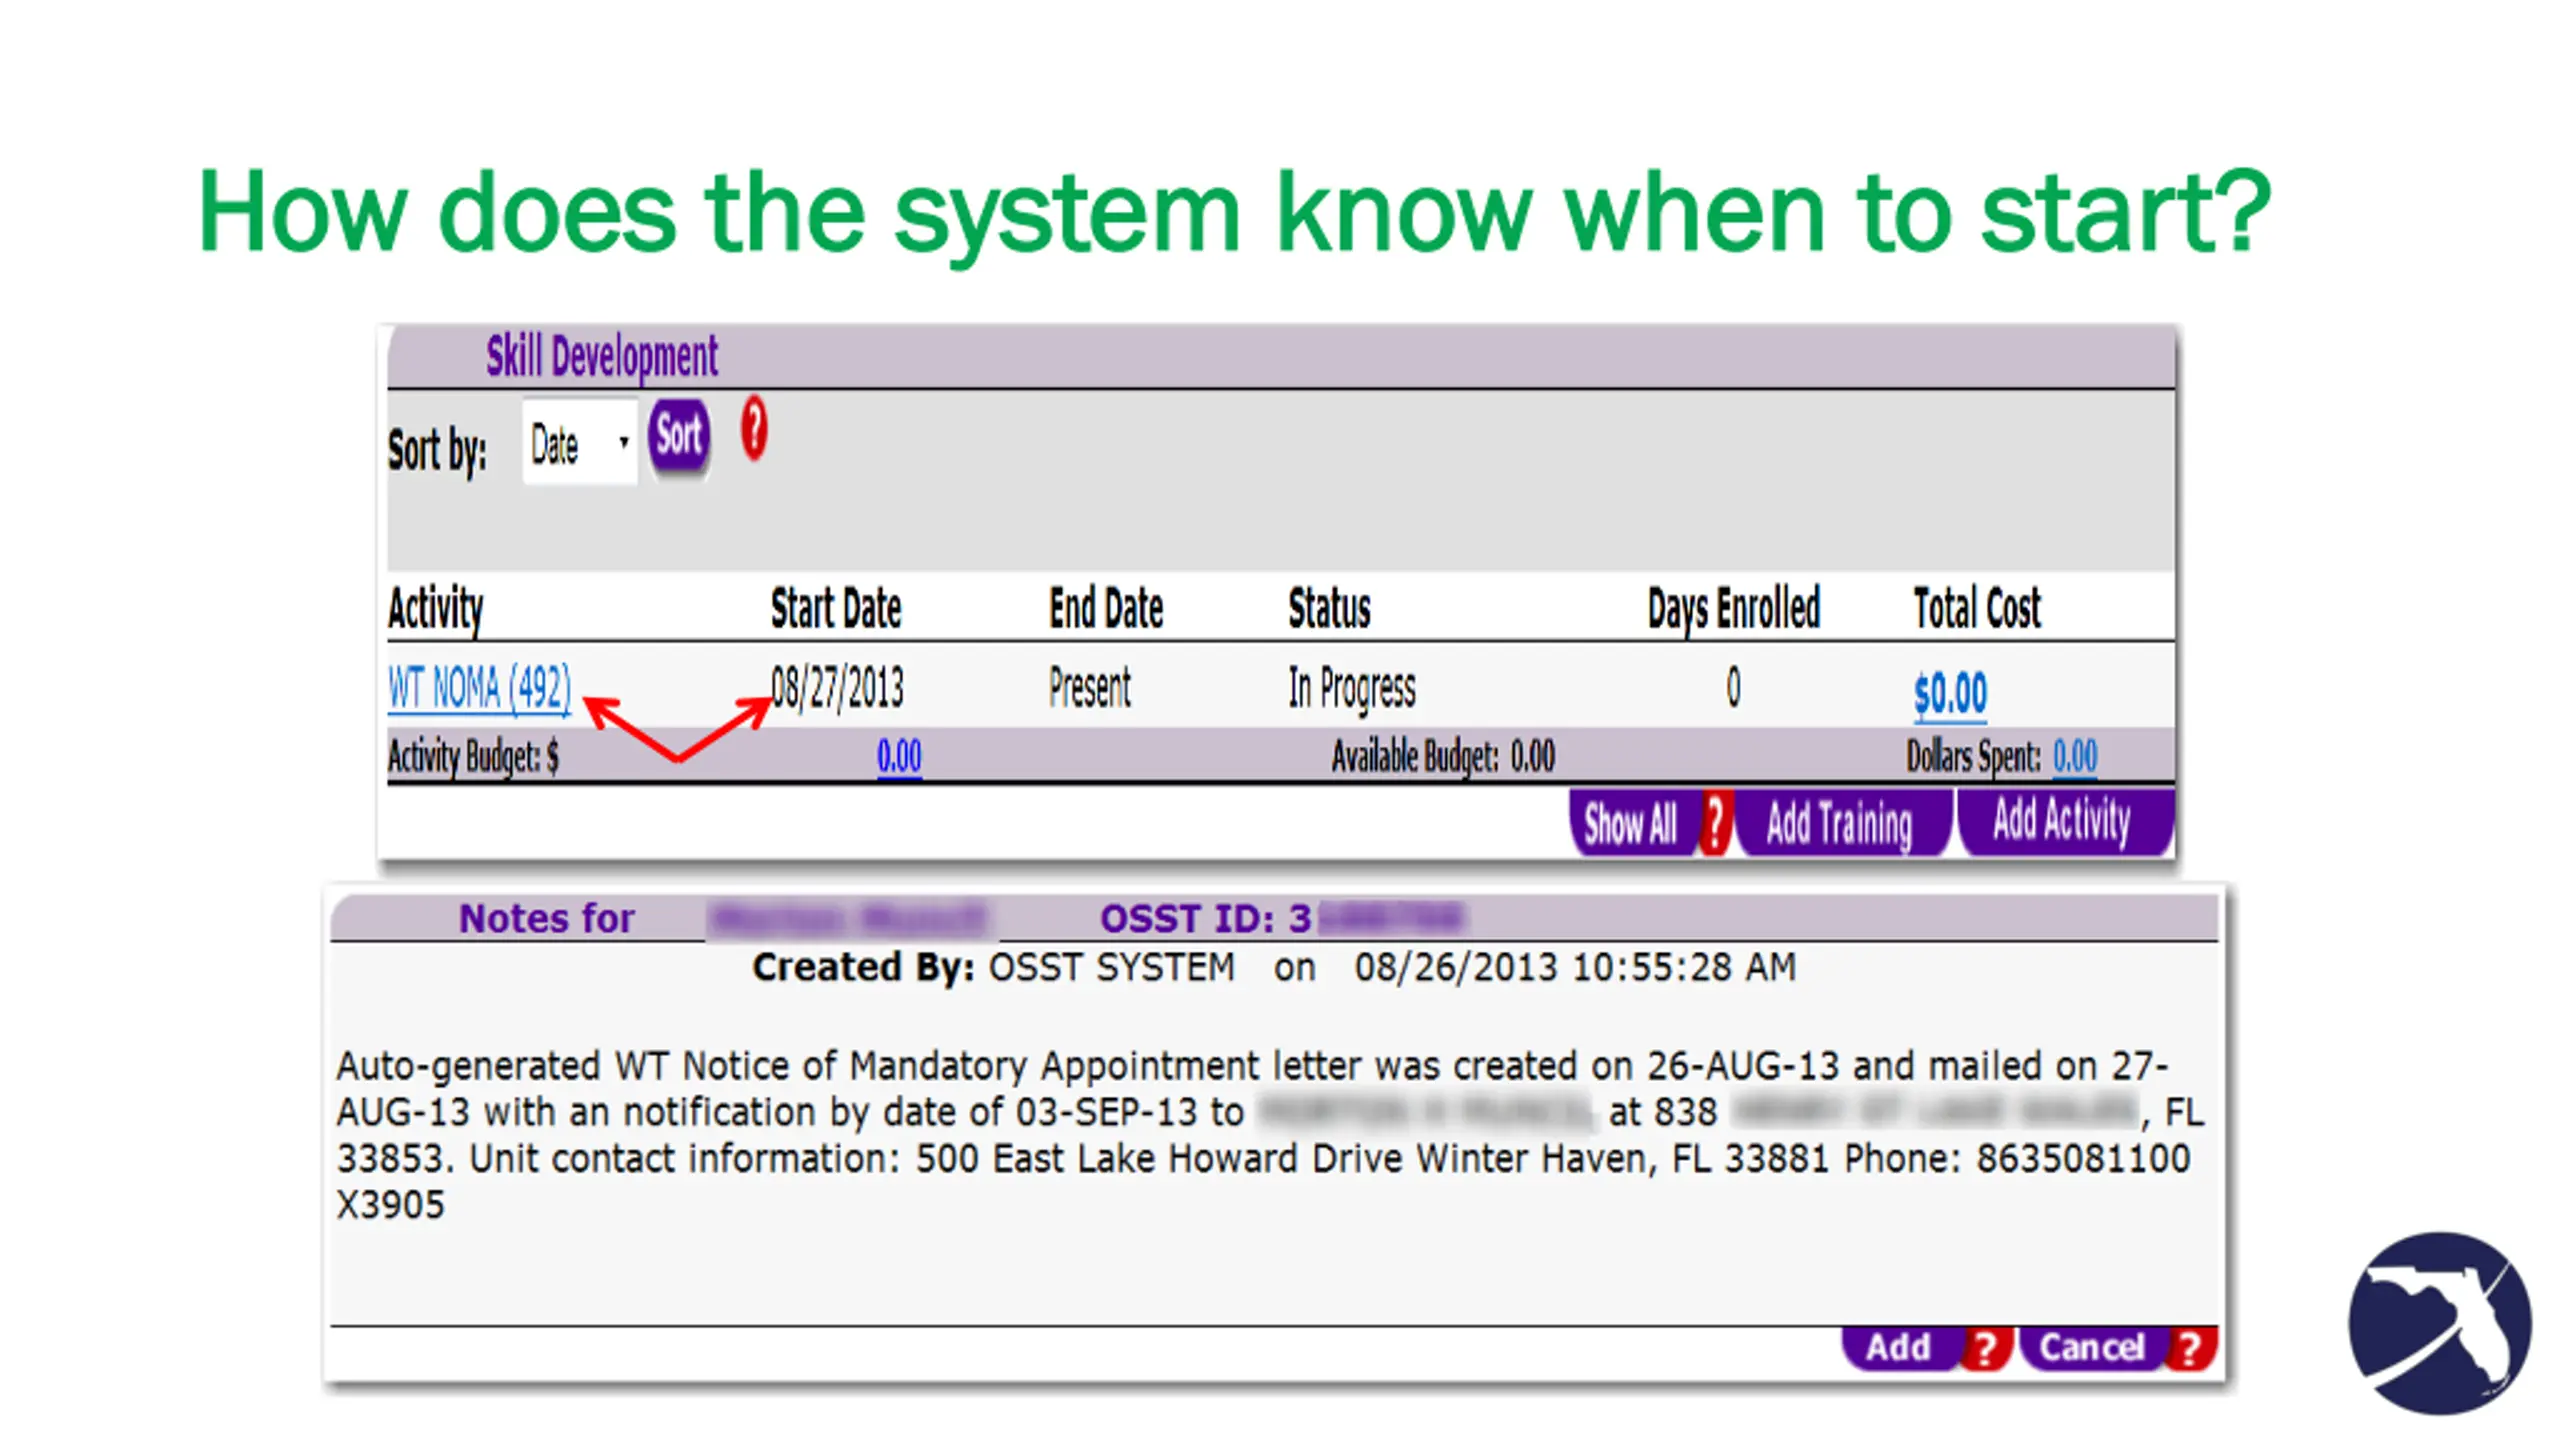Click the Show All button

pyautogui.click(x=1632, y=823)
